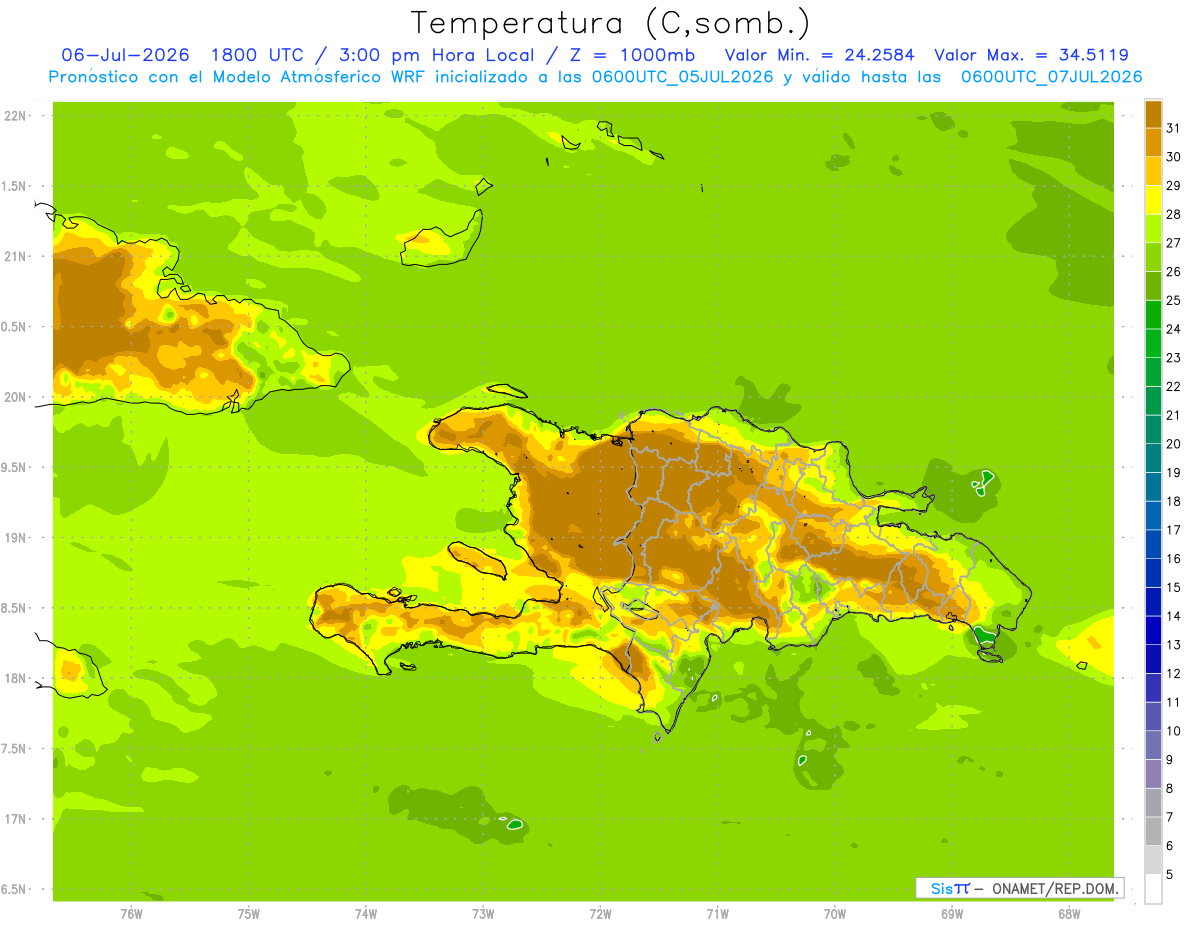Screen dimensions: 1200x927
Task: Click the '75W' longitude label
Action: (x=249, y=914)
